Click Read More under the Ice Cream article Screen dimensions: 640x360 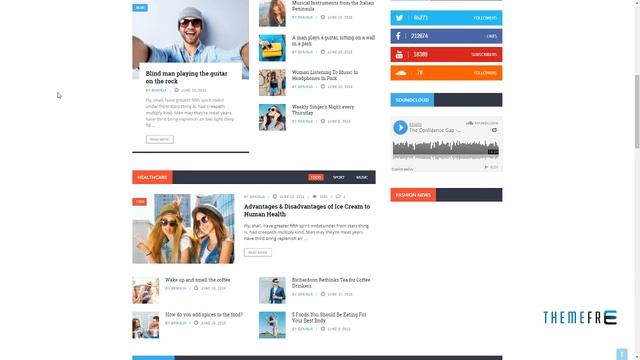tap(258, 252)
